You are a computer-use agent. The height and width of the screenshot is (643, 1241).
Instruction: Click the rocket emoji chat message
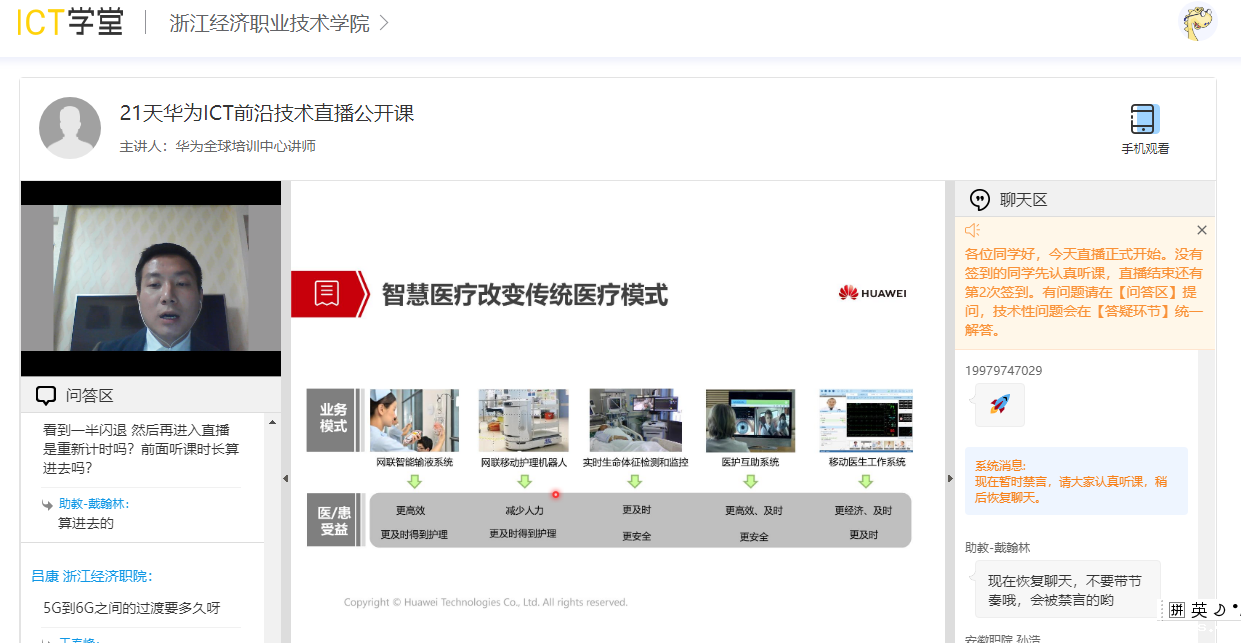(999, 404)
